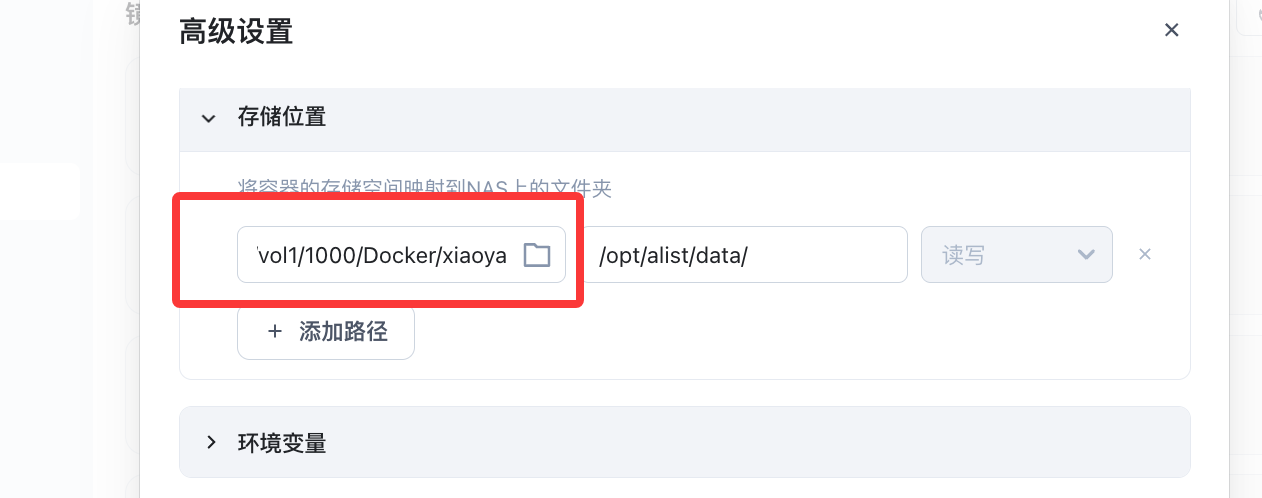Click the /opt/alist/data/ container path field

point(745,255)
